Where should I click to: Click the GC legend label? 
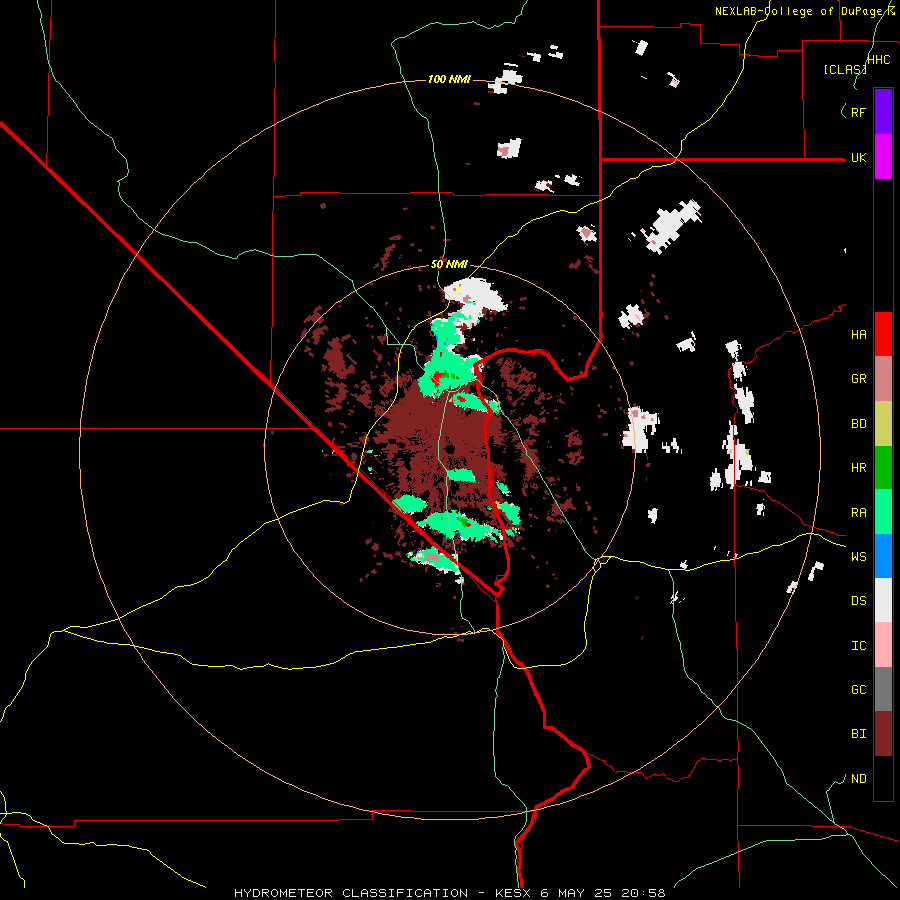[x=858, y=690]
